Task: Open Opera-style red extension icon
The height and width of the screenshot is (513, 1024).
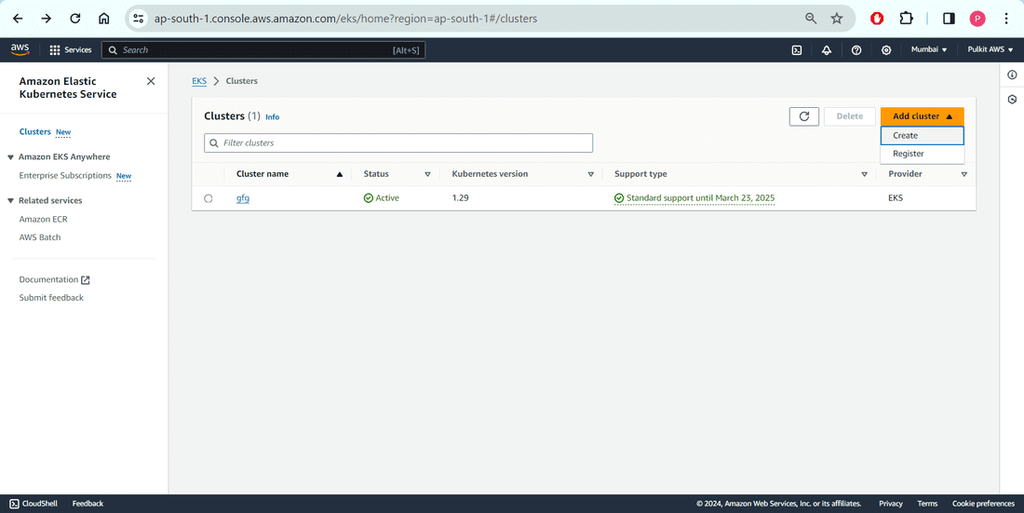Action: (x=877, y=18)
